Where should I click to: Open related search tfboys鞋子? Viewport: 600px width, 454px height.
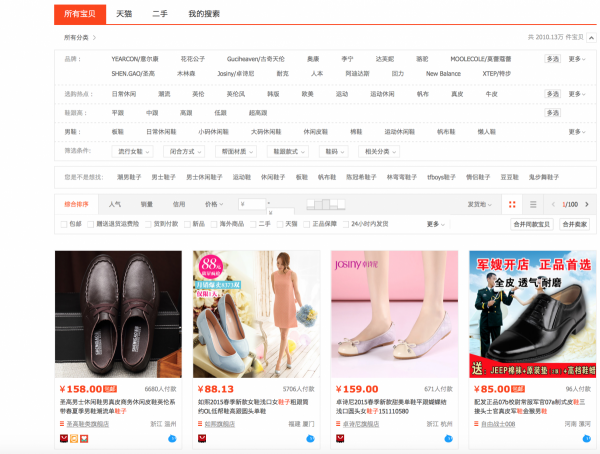(x=441, y=177)
